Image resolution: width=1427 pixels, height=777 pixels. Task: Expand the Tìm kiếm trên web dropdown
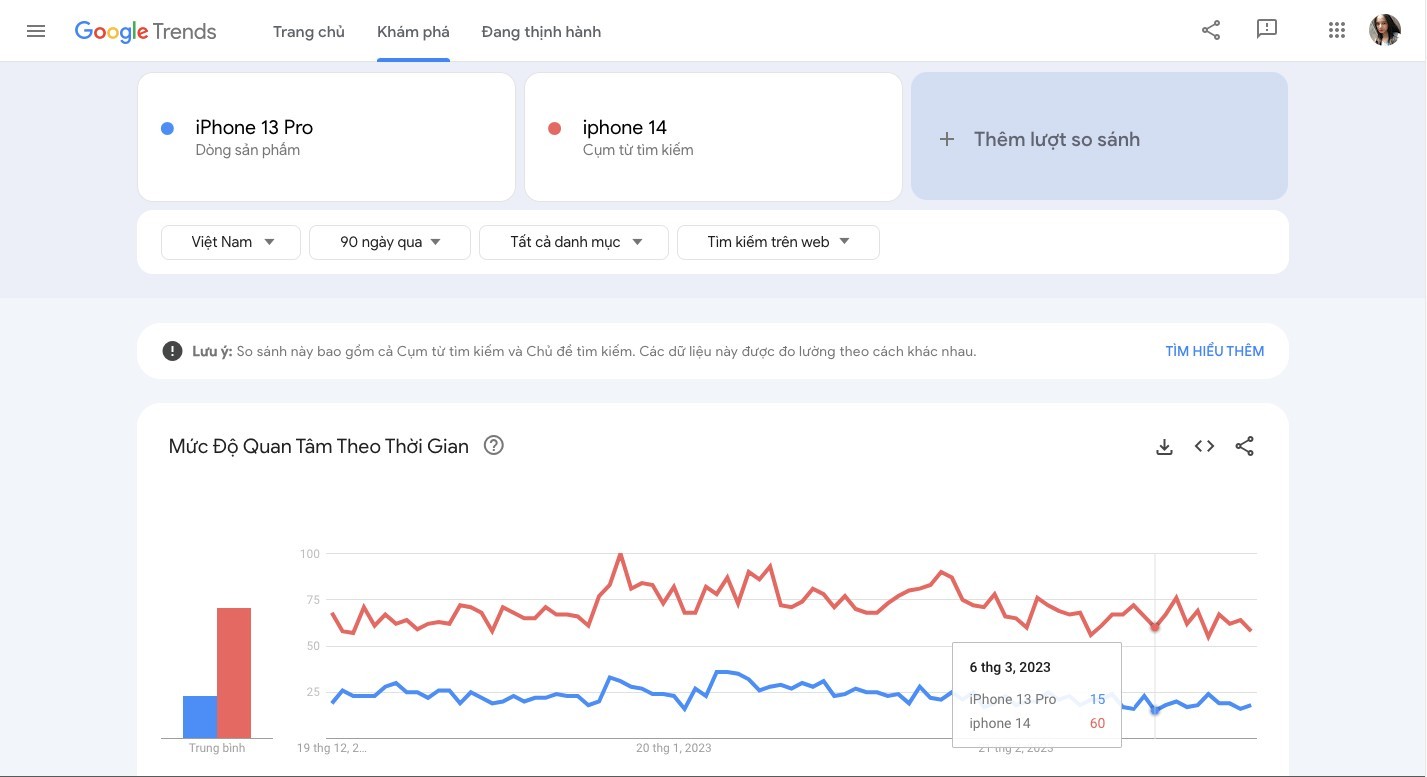(778, 242)
